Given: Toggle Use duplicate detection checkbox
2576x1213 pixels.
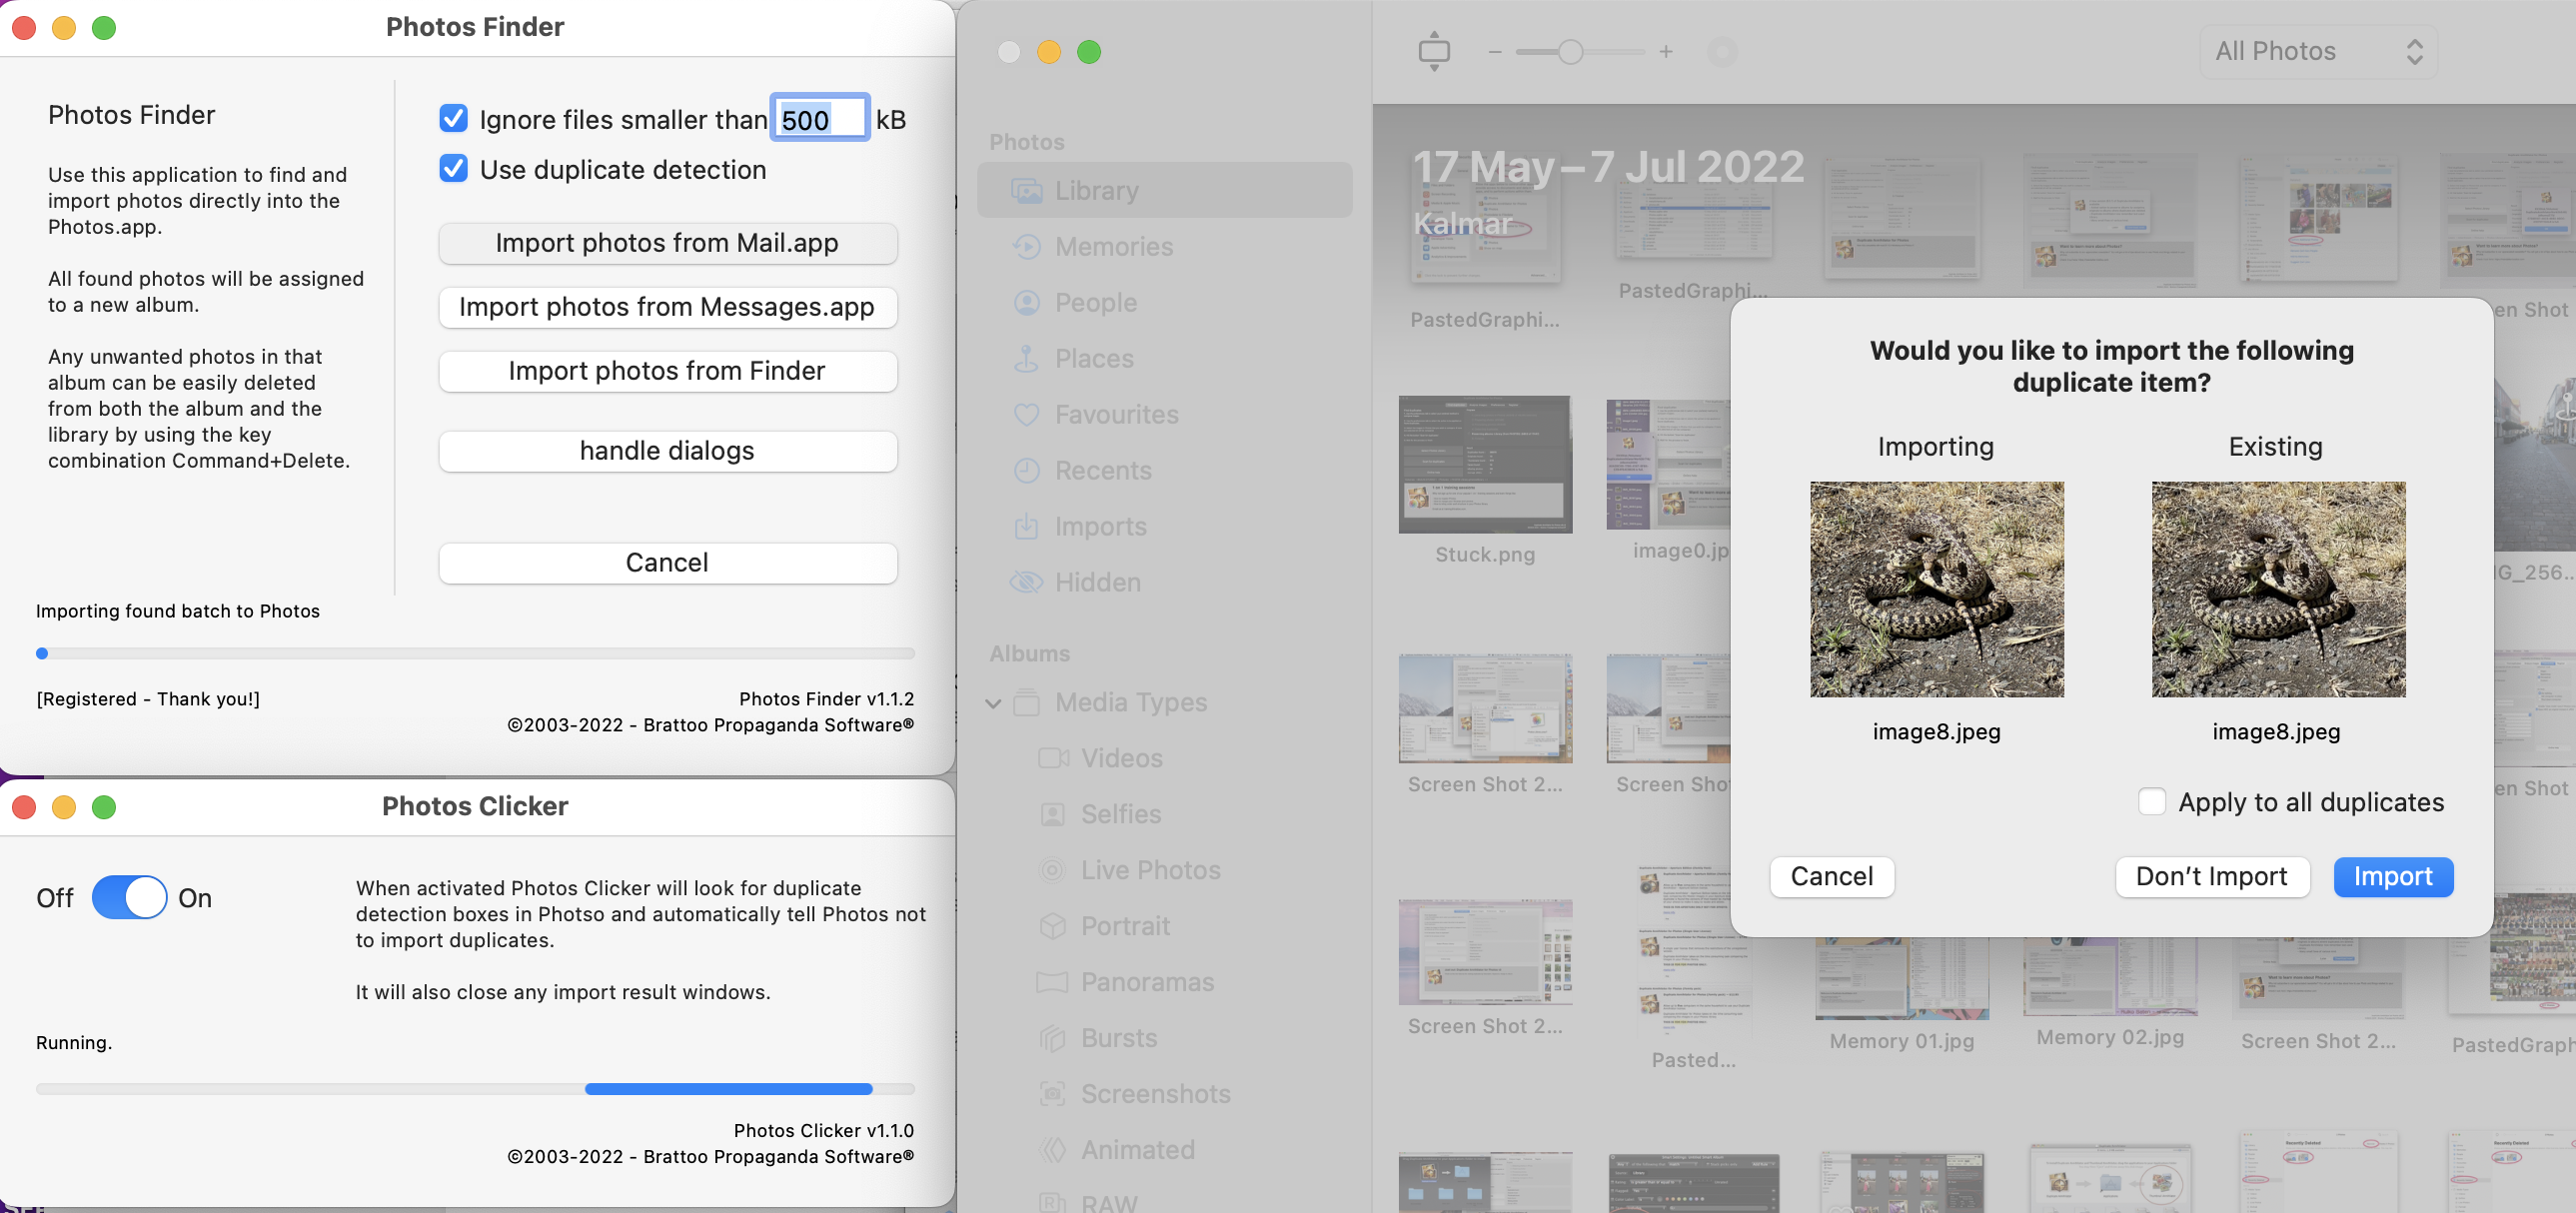Looking at the screenshot, I should [x=454, y=169].
